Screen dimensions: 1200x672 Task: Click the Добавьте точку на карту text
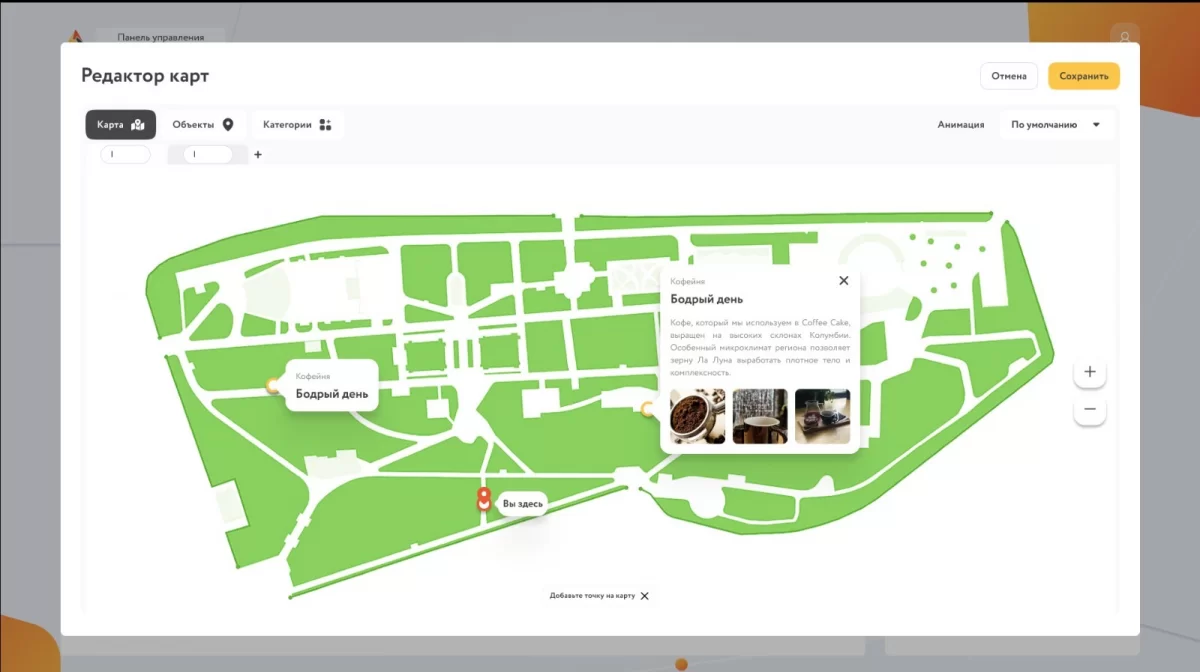pos(592,596)
